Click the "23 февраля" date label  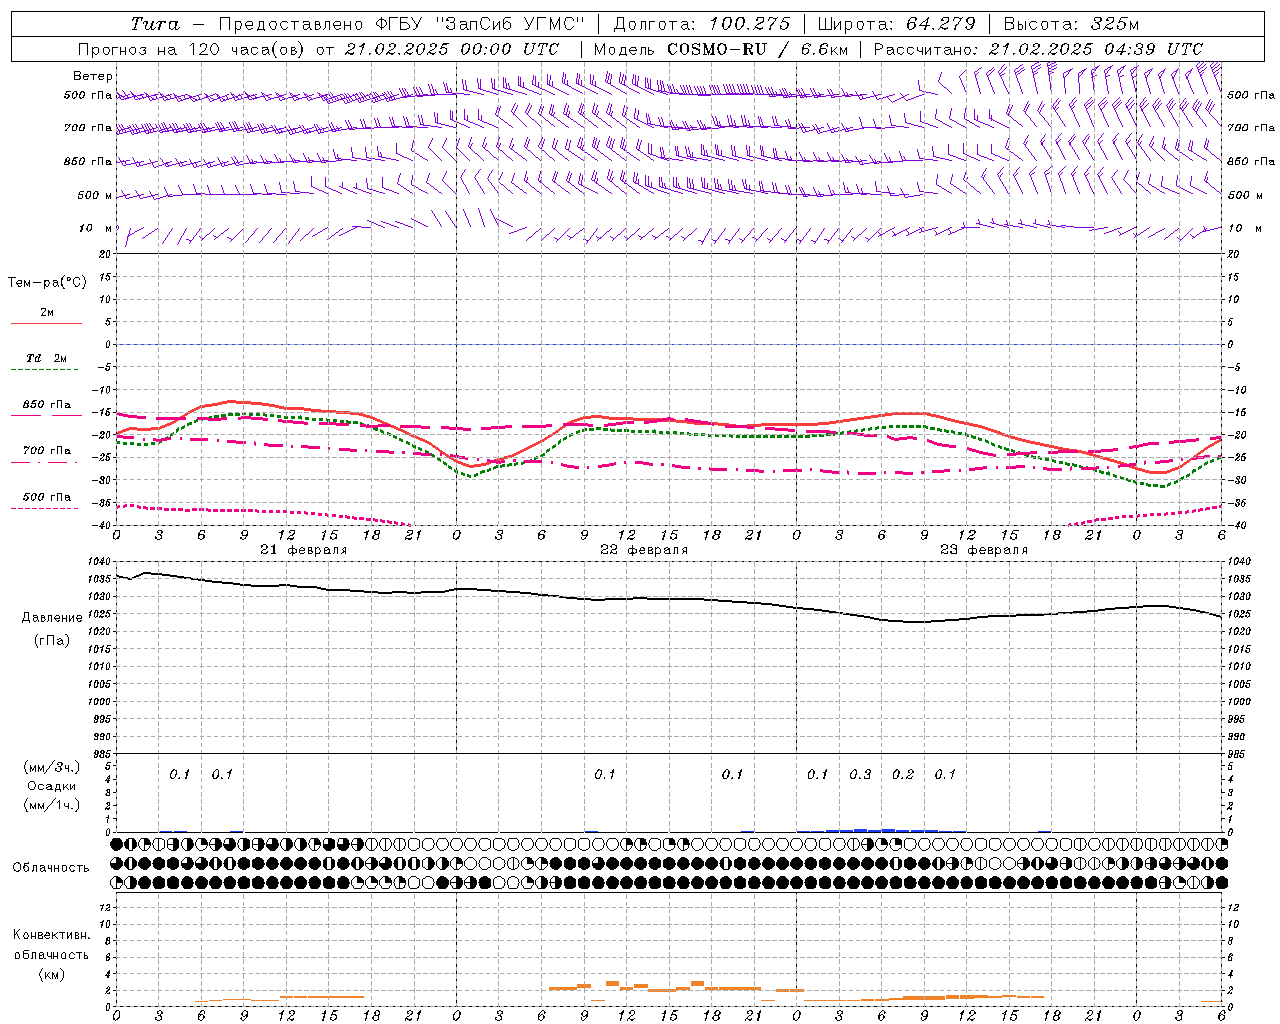click(984, 550)
